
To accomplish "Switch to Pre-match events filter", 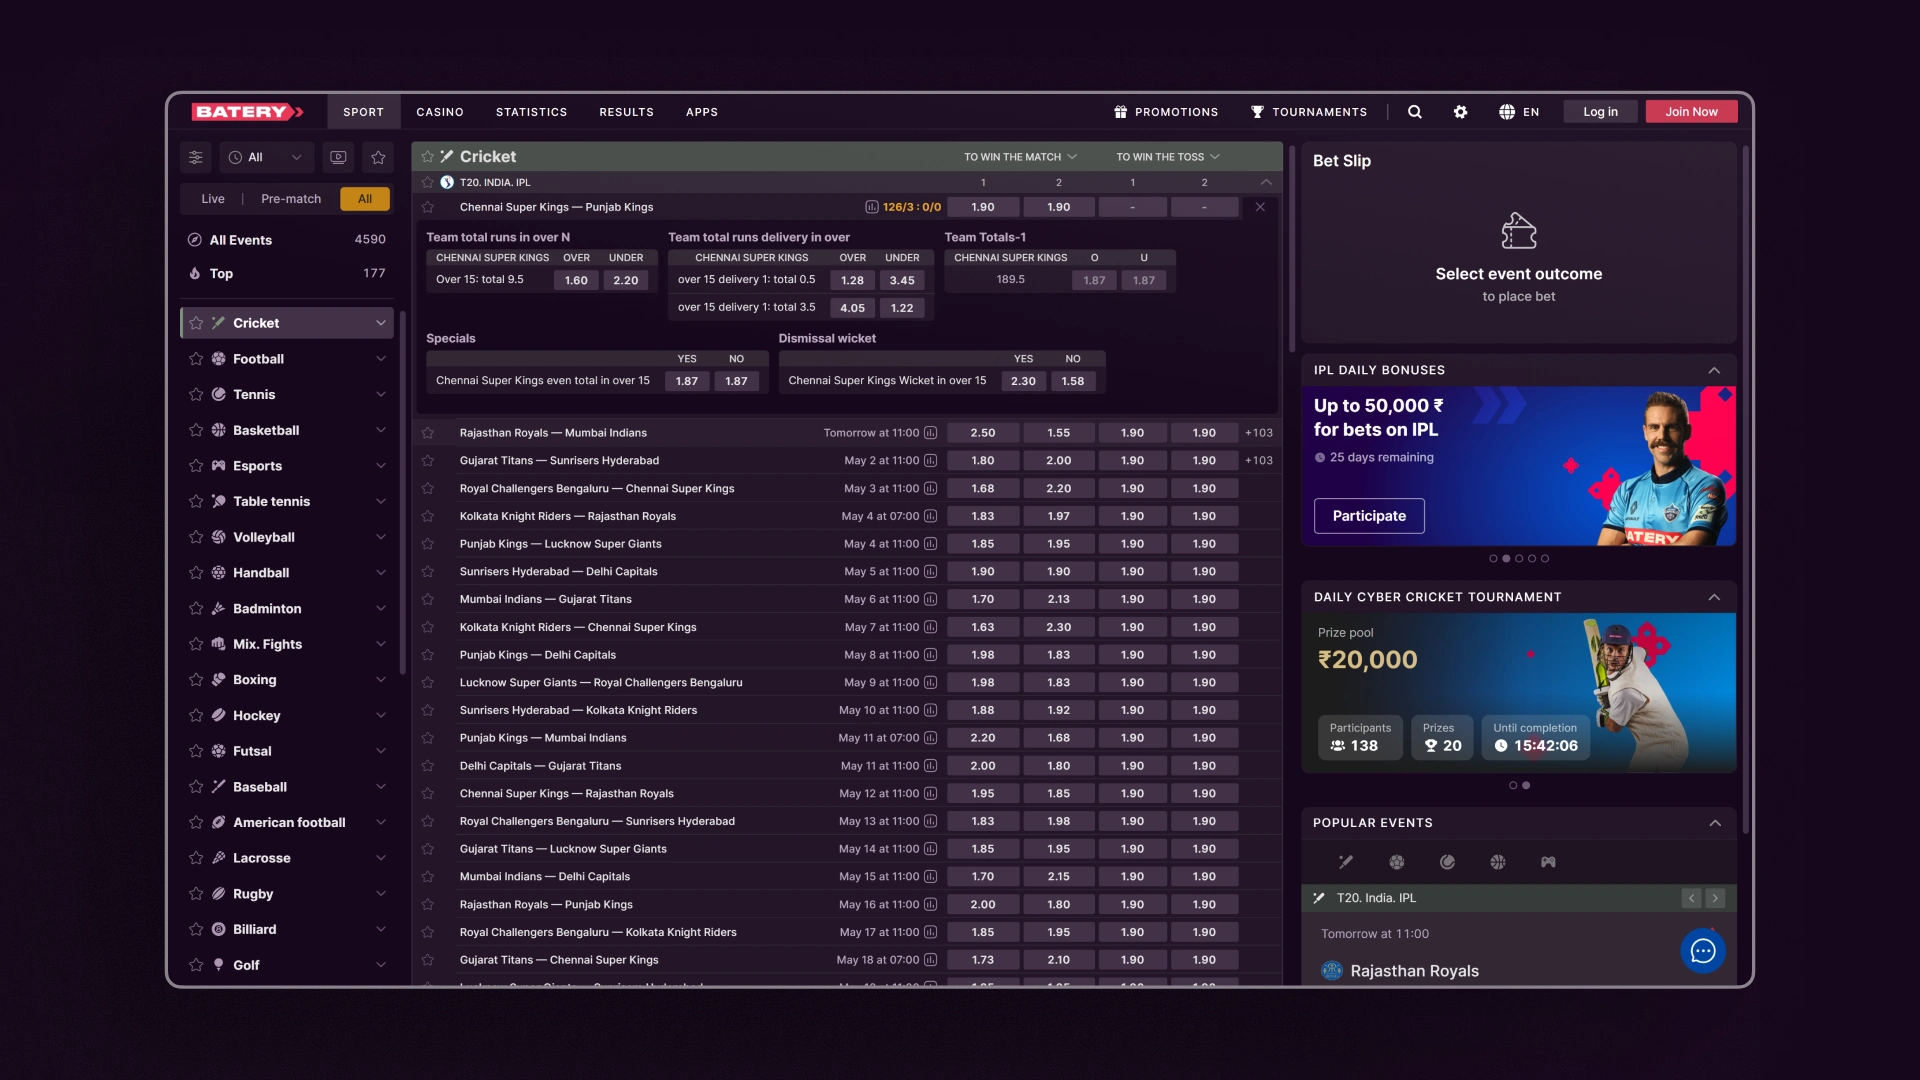I will (x=291, y=199).
